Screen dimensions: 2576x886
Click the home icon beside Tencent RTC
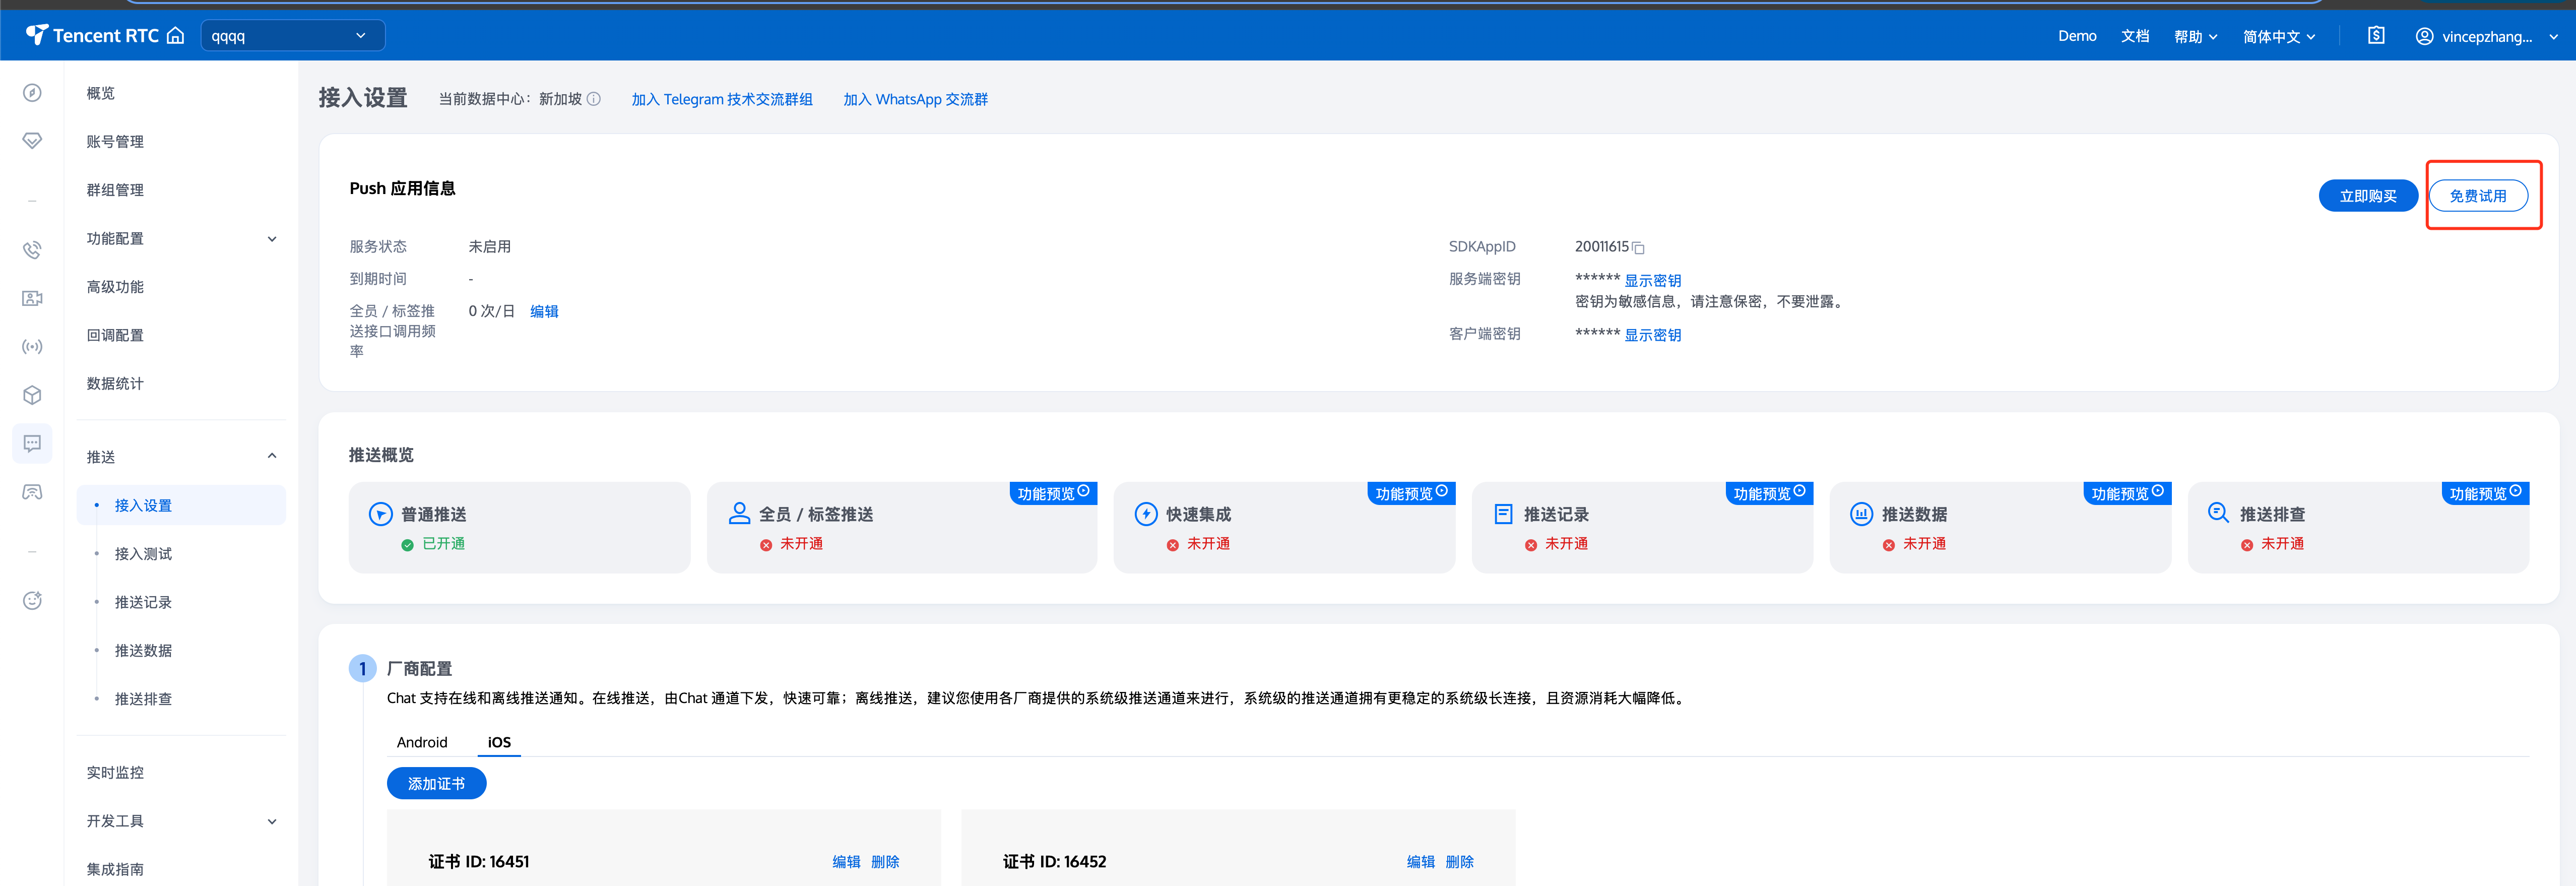tap(176, 36)
